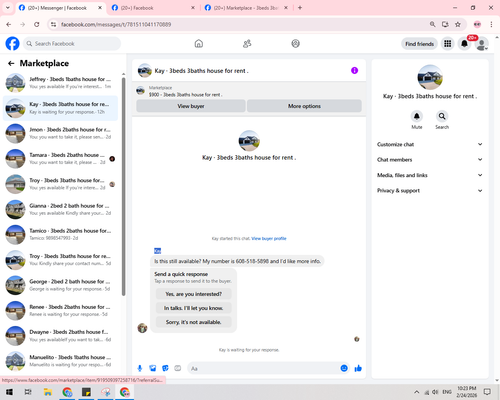Send 'In talks. I'll let you know.' response
The height and width of the screenshot is (400, 500).
(x=193, y=308)
